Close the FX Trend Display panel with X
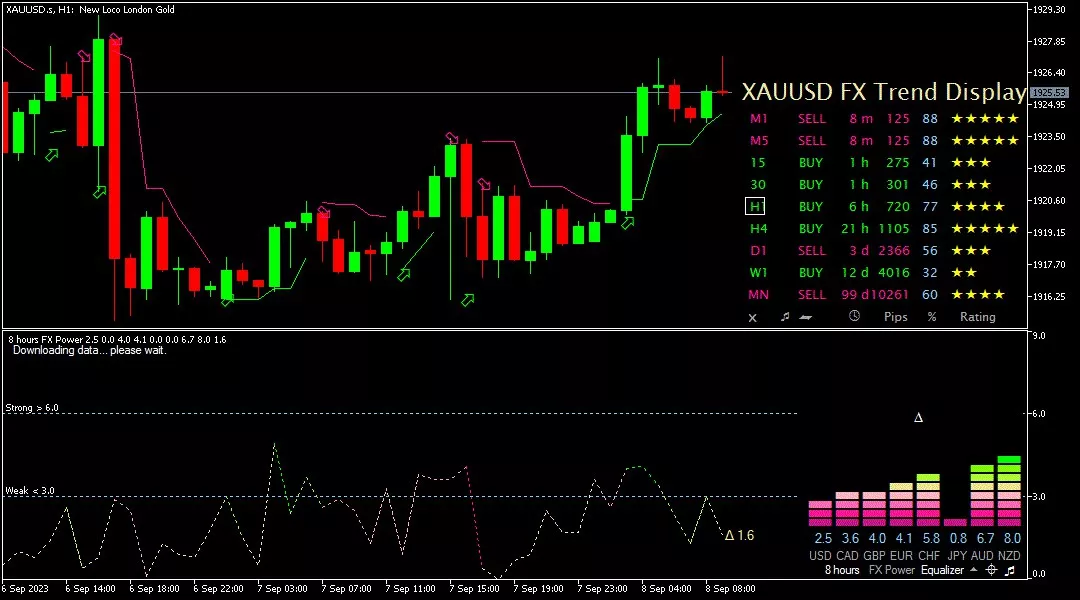This screenshot has height=600, width=1080. point(752,318)
